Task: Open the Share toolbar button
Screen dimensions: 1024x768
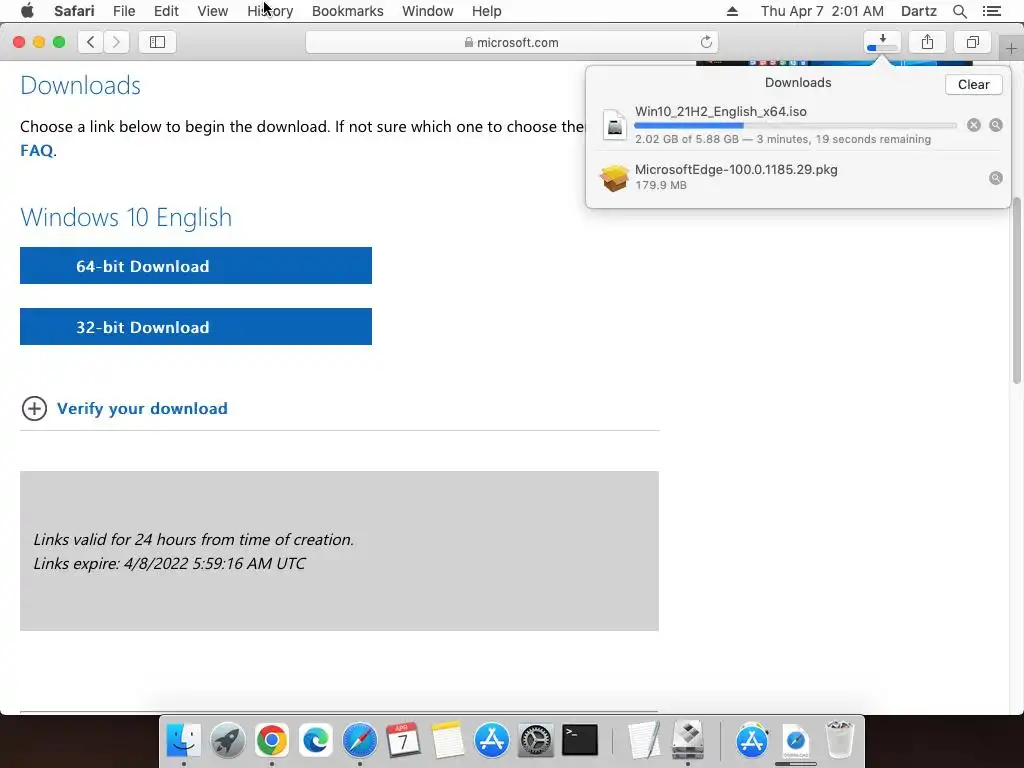Action: coord(927,42)
